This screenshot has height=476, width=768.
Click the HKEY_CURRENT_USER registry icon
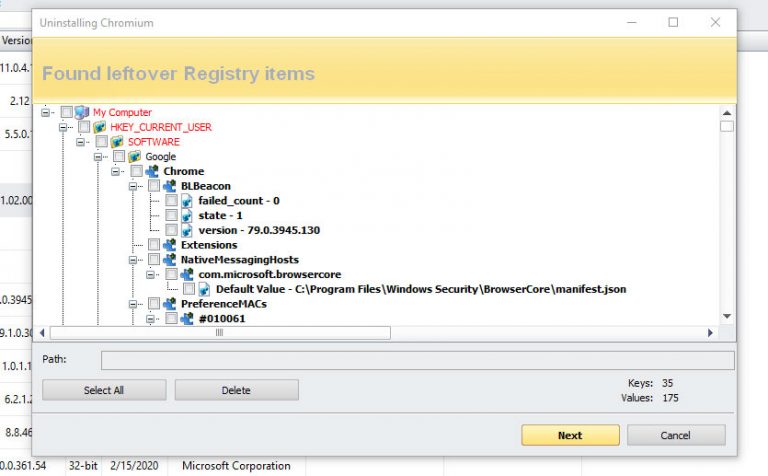point(100,128)
